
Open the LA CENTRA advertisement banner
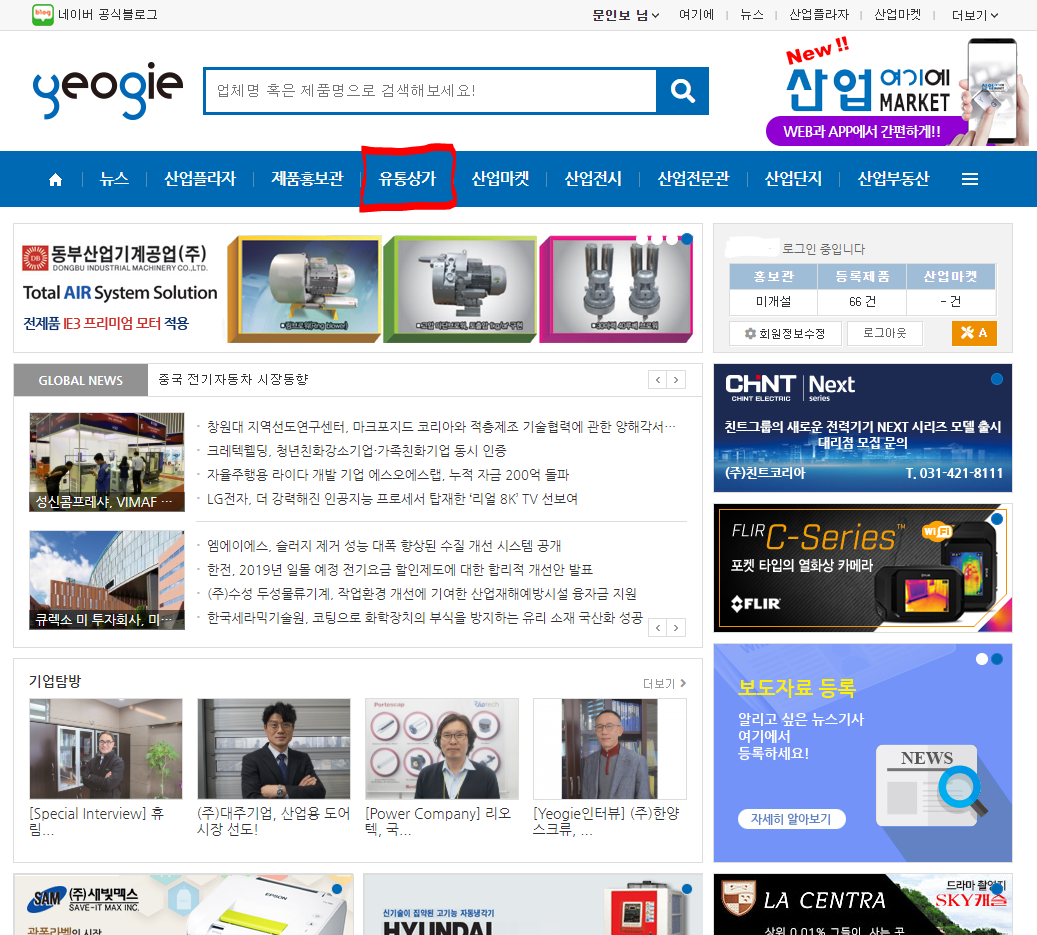pyautogui.click(x=862, y=905)
